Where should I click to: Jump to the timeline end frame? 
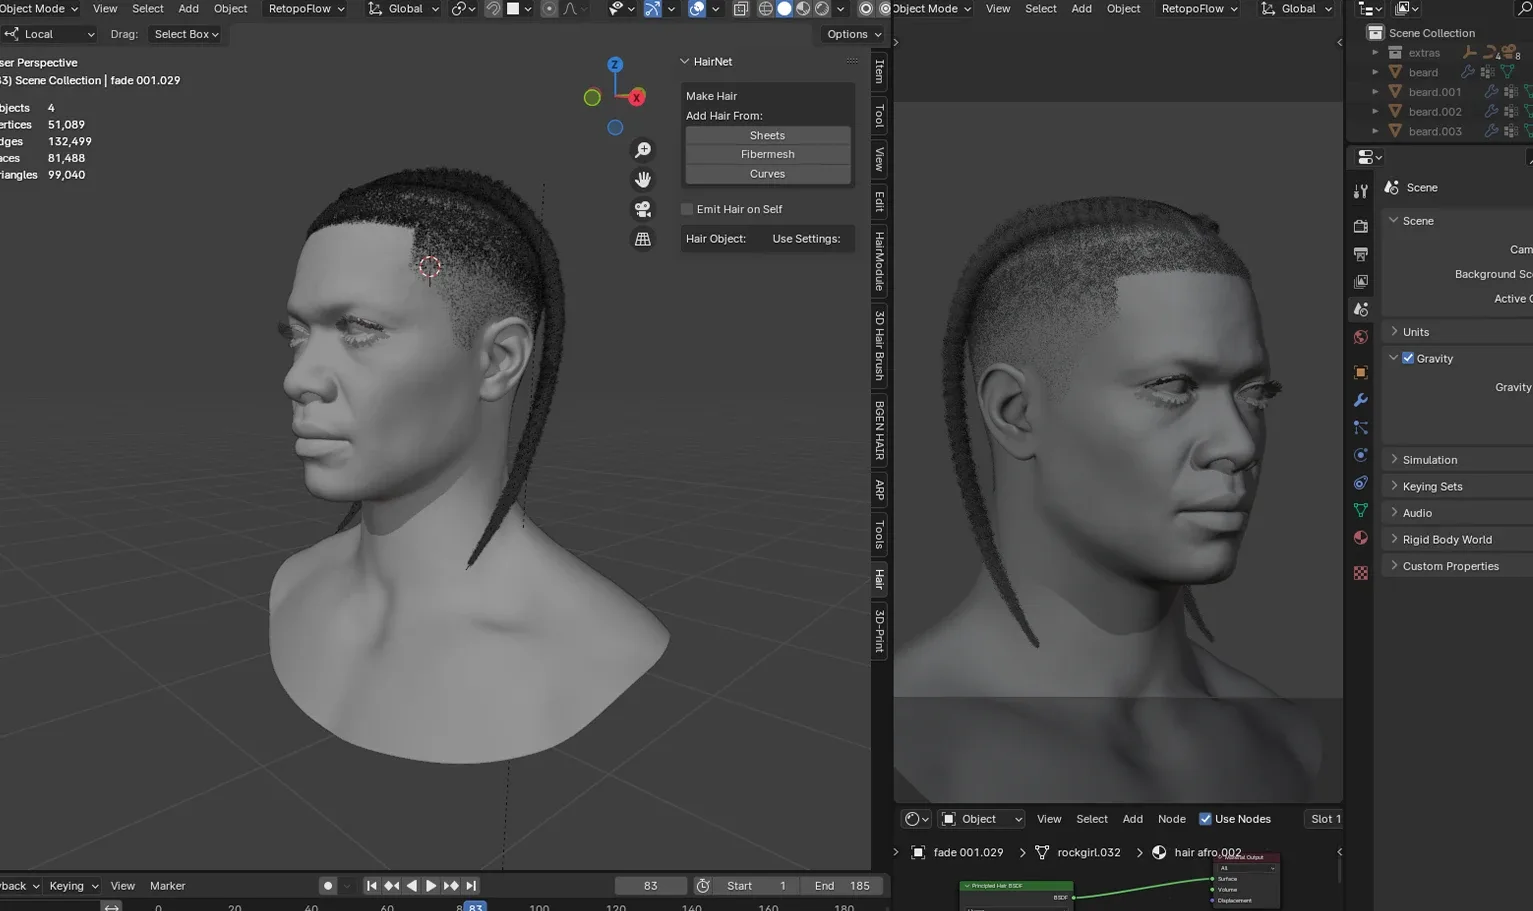click(471, 886)
